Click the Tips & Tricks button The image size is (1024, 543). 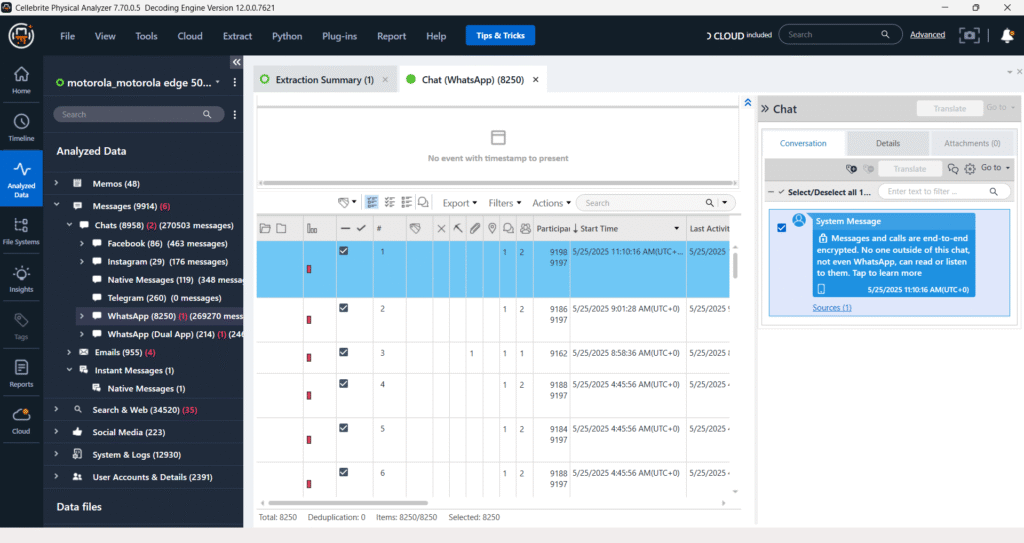click(500, 35)
